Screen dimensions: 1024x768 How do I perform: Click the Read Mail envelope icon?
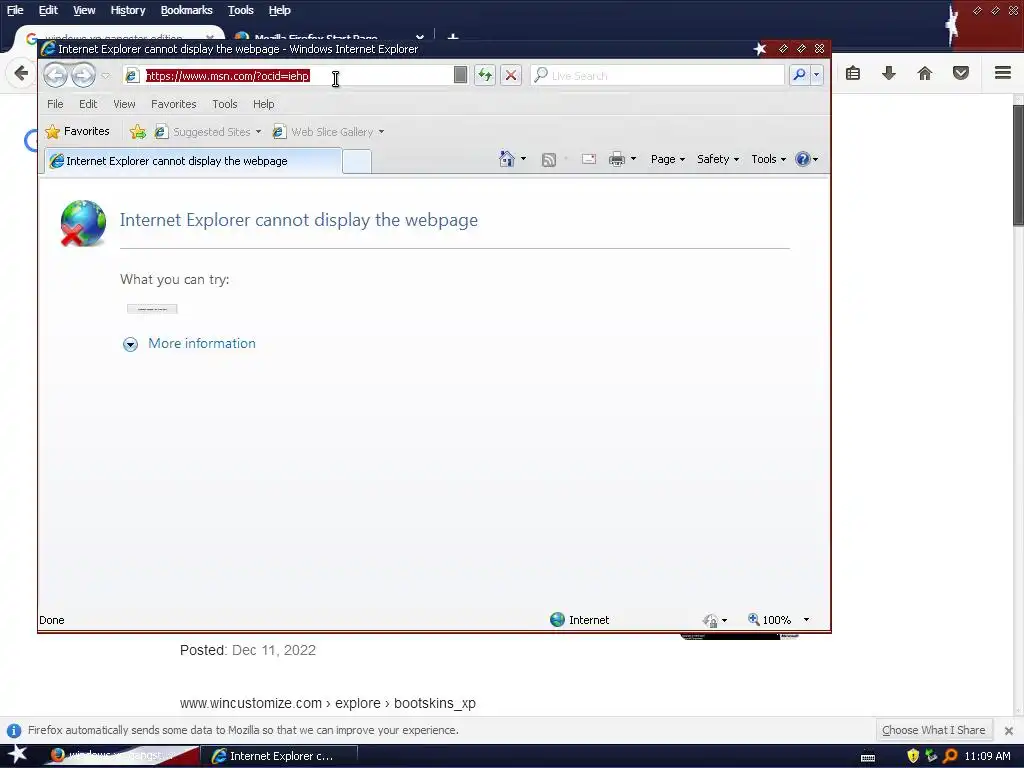pos(589,159)
